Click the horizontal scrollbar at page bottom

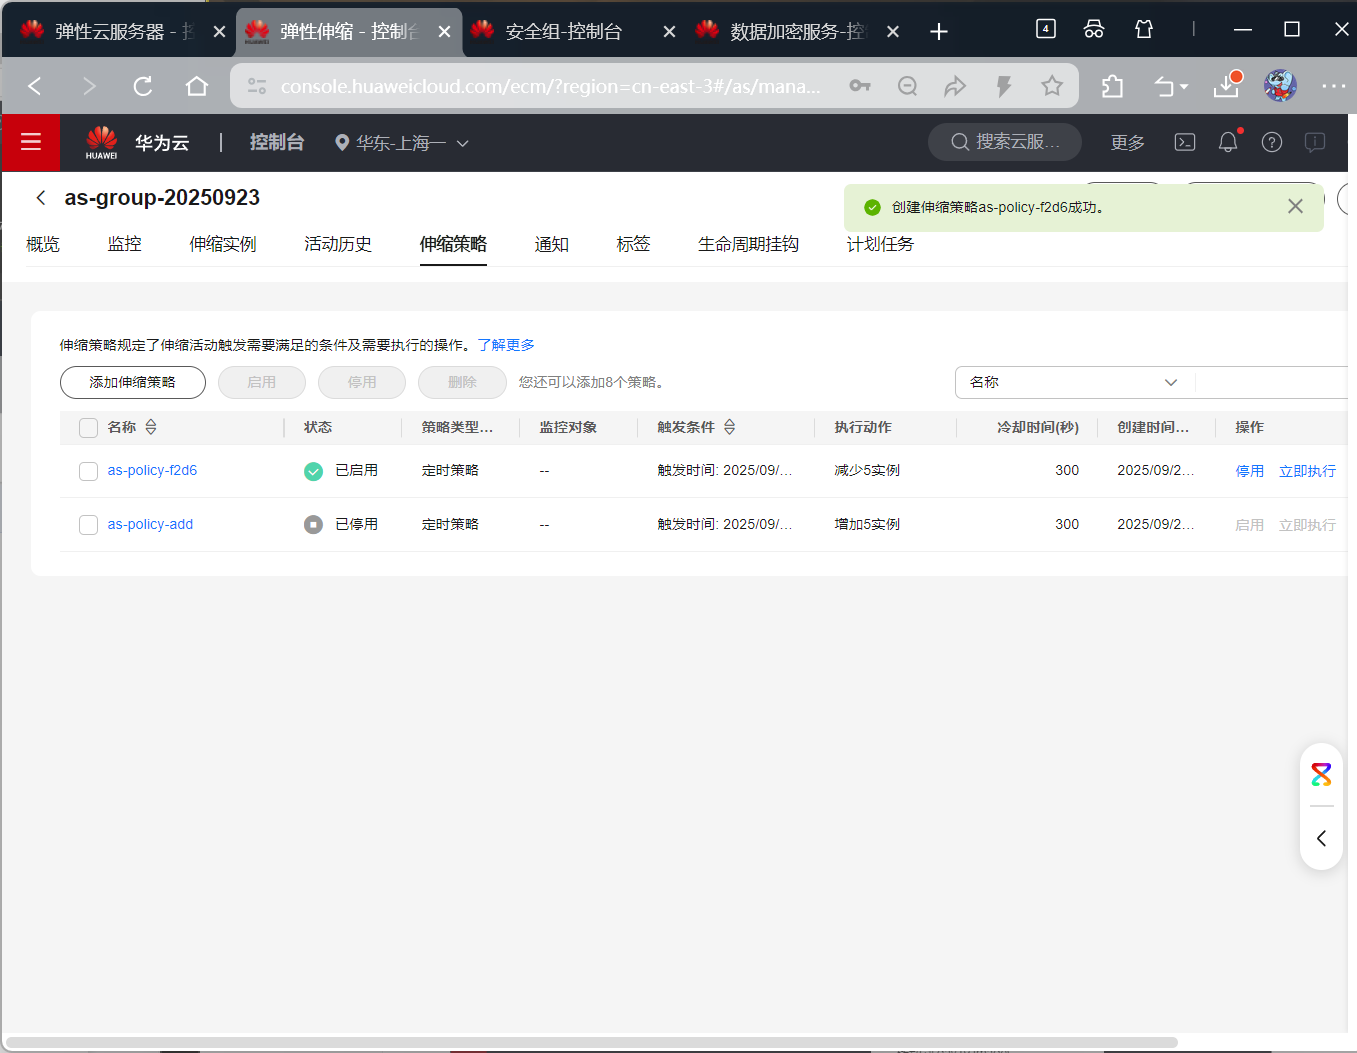click(x=590, y=1042)
